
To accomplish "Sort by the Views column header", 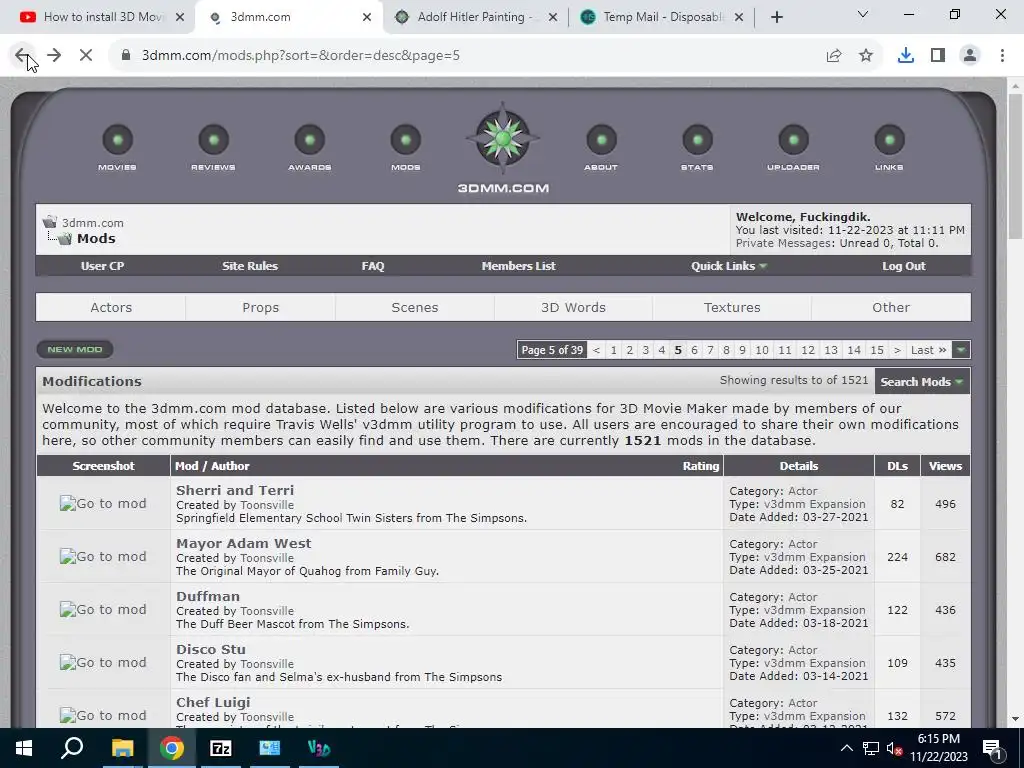I will (945, 466).
